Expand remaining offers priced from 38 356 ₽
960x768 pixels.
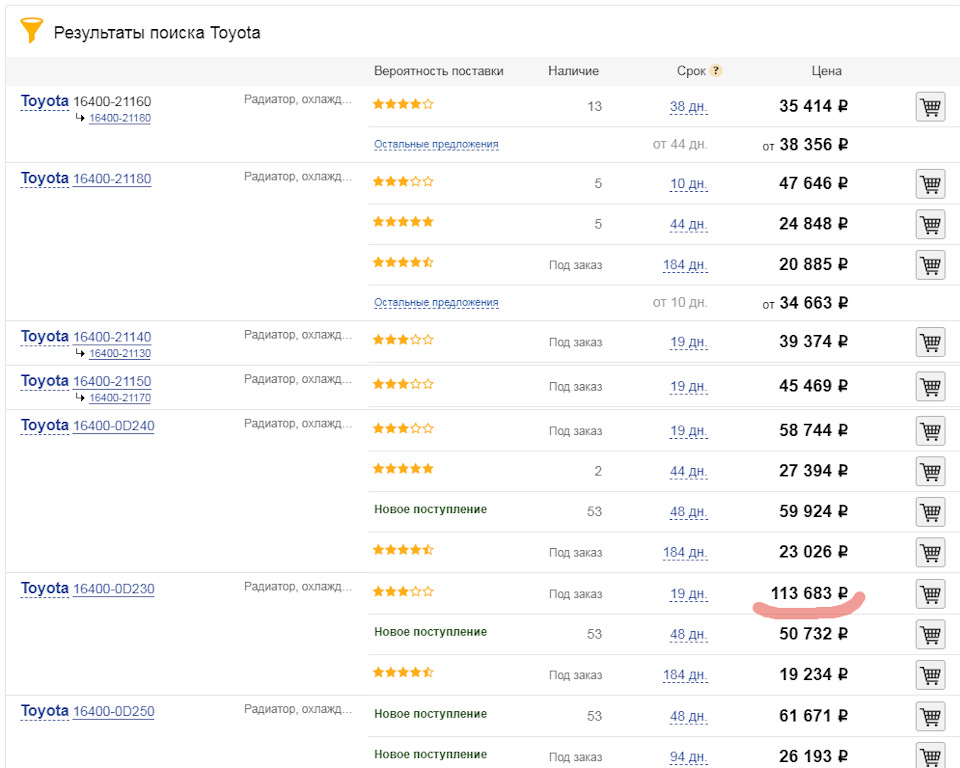point(436,144)
